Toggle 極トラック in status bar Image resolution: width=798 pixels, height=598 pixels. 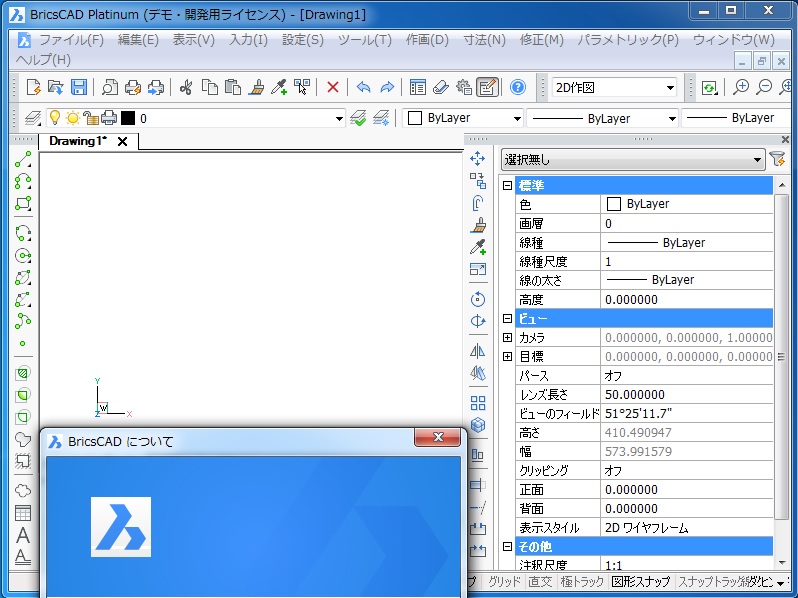(x=582, y=581)
